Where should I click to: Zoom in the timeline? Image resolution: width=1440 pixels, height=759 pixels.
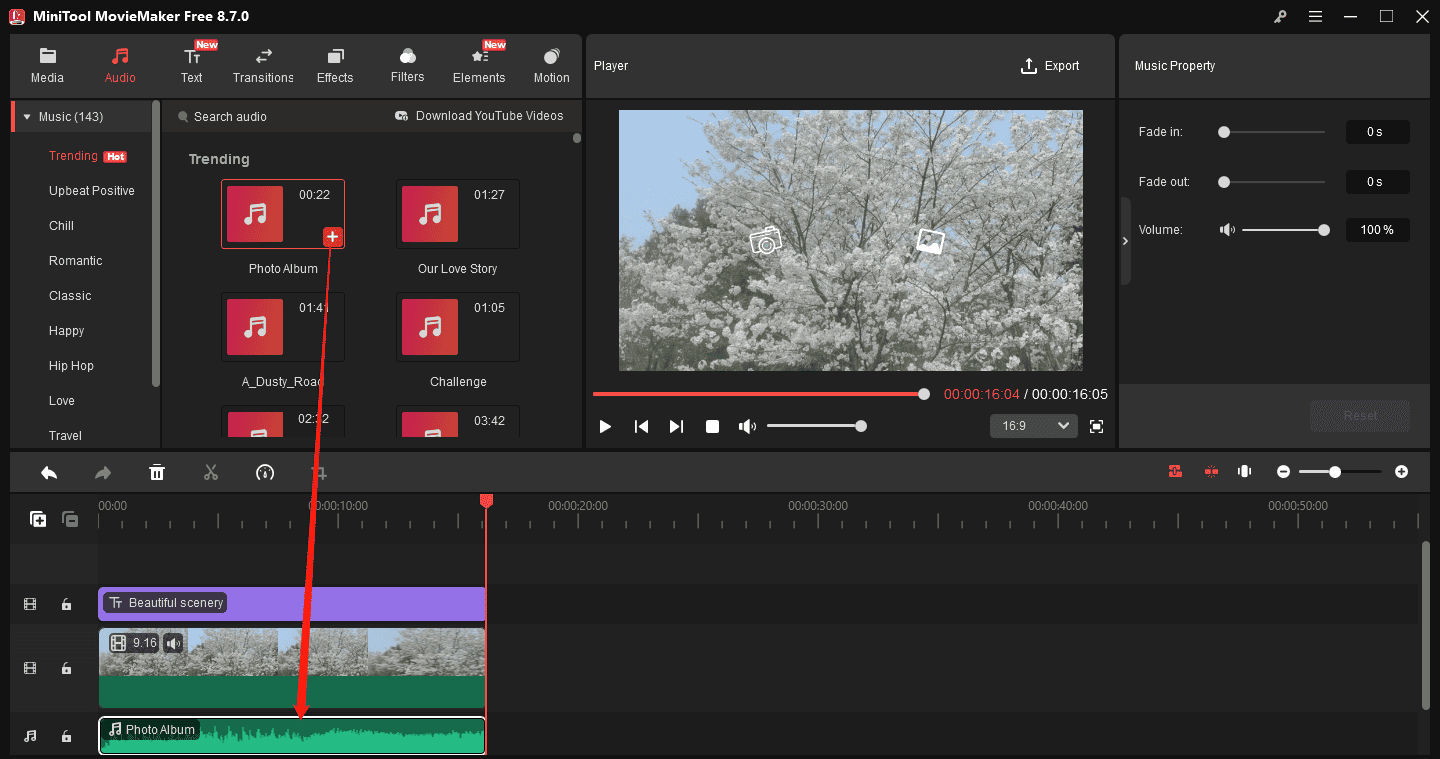(1401, 471)
